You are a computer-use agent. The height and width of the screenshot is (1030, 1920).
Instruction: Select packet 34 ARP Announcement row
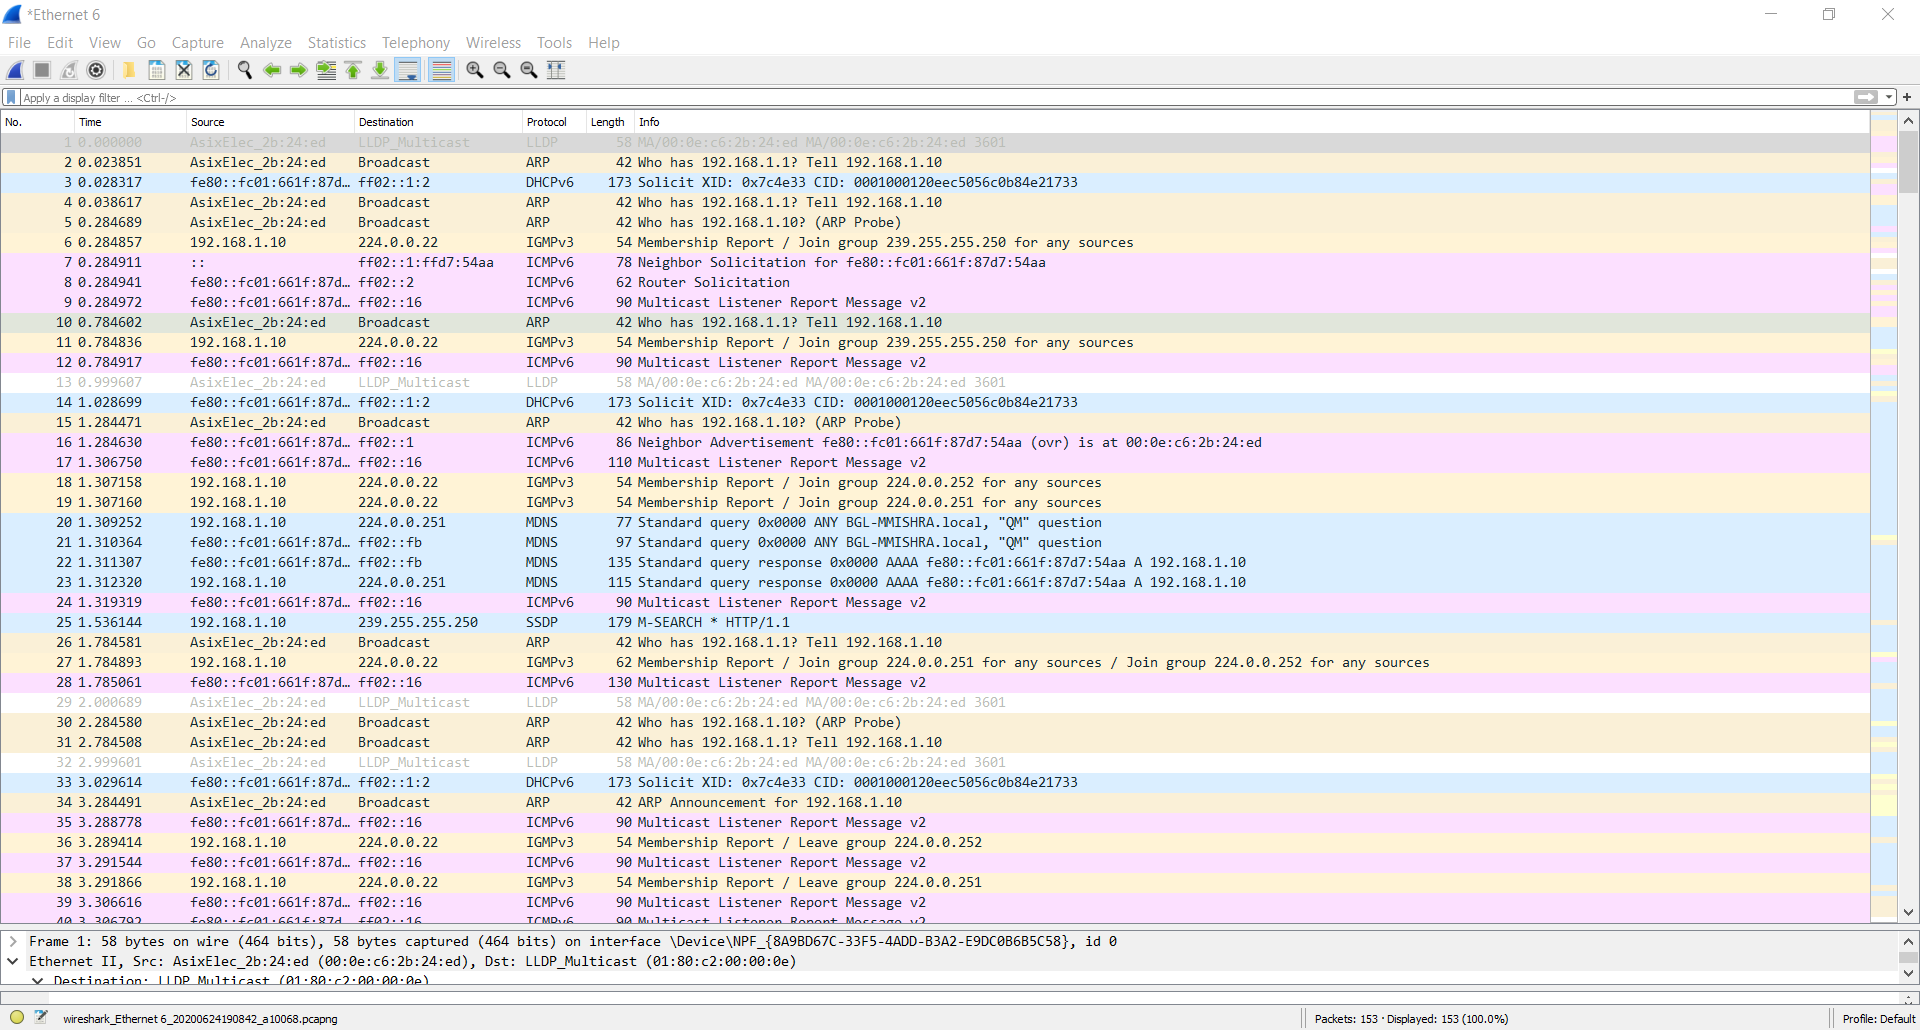935,802
